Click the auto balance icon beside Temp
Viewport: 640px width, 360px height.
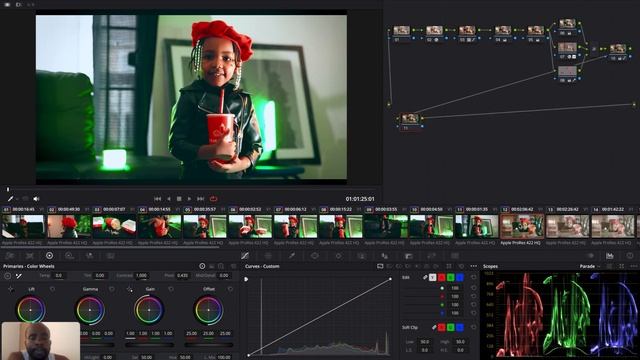(x=7, y=276)
